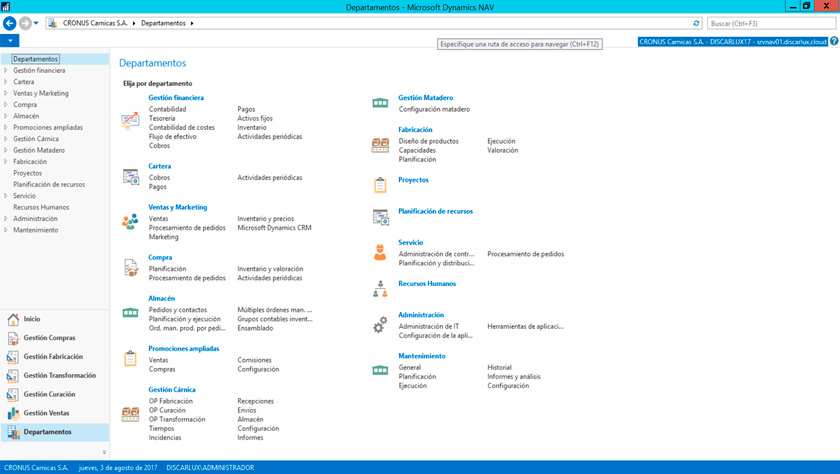Screen dimensions: 840x474
Task: Select Recursos Humanos in the navigation tree
Action: click(x=41, y=207)
